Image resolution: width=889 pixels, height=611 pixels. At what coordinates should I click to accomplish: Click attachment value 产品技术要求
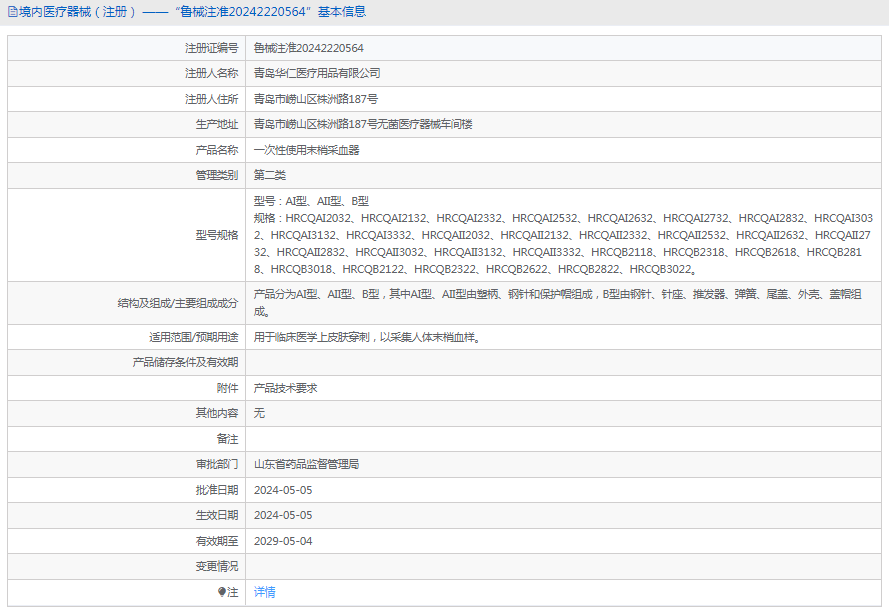pos(285,388)
